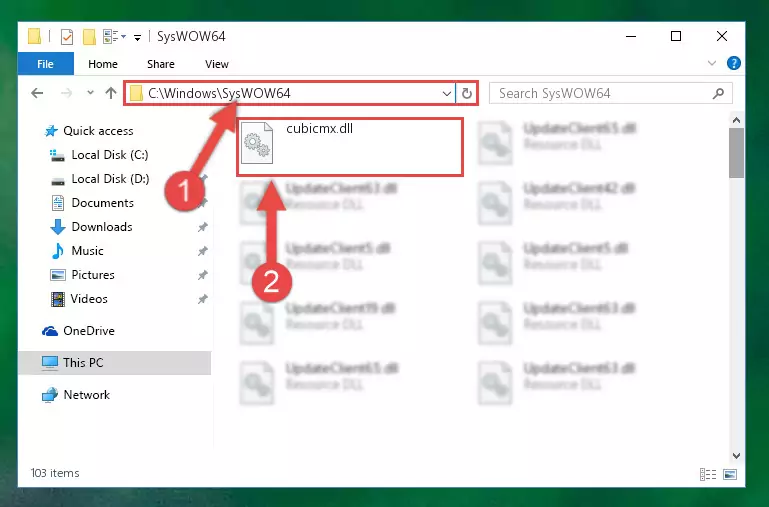Go forward with the Forward arrow
This screenshot has width=769, height=507.
66,93
